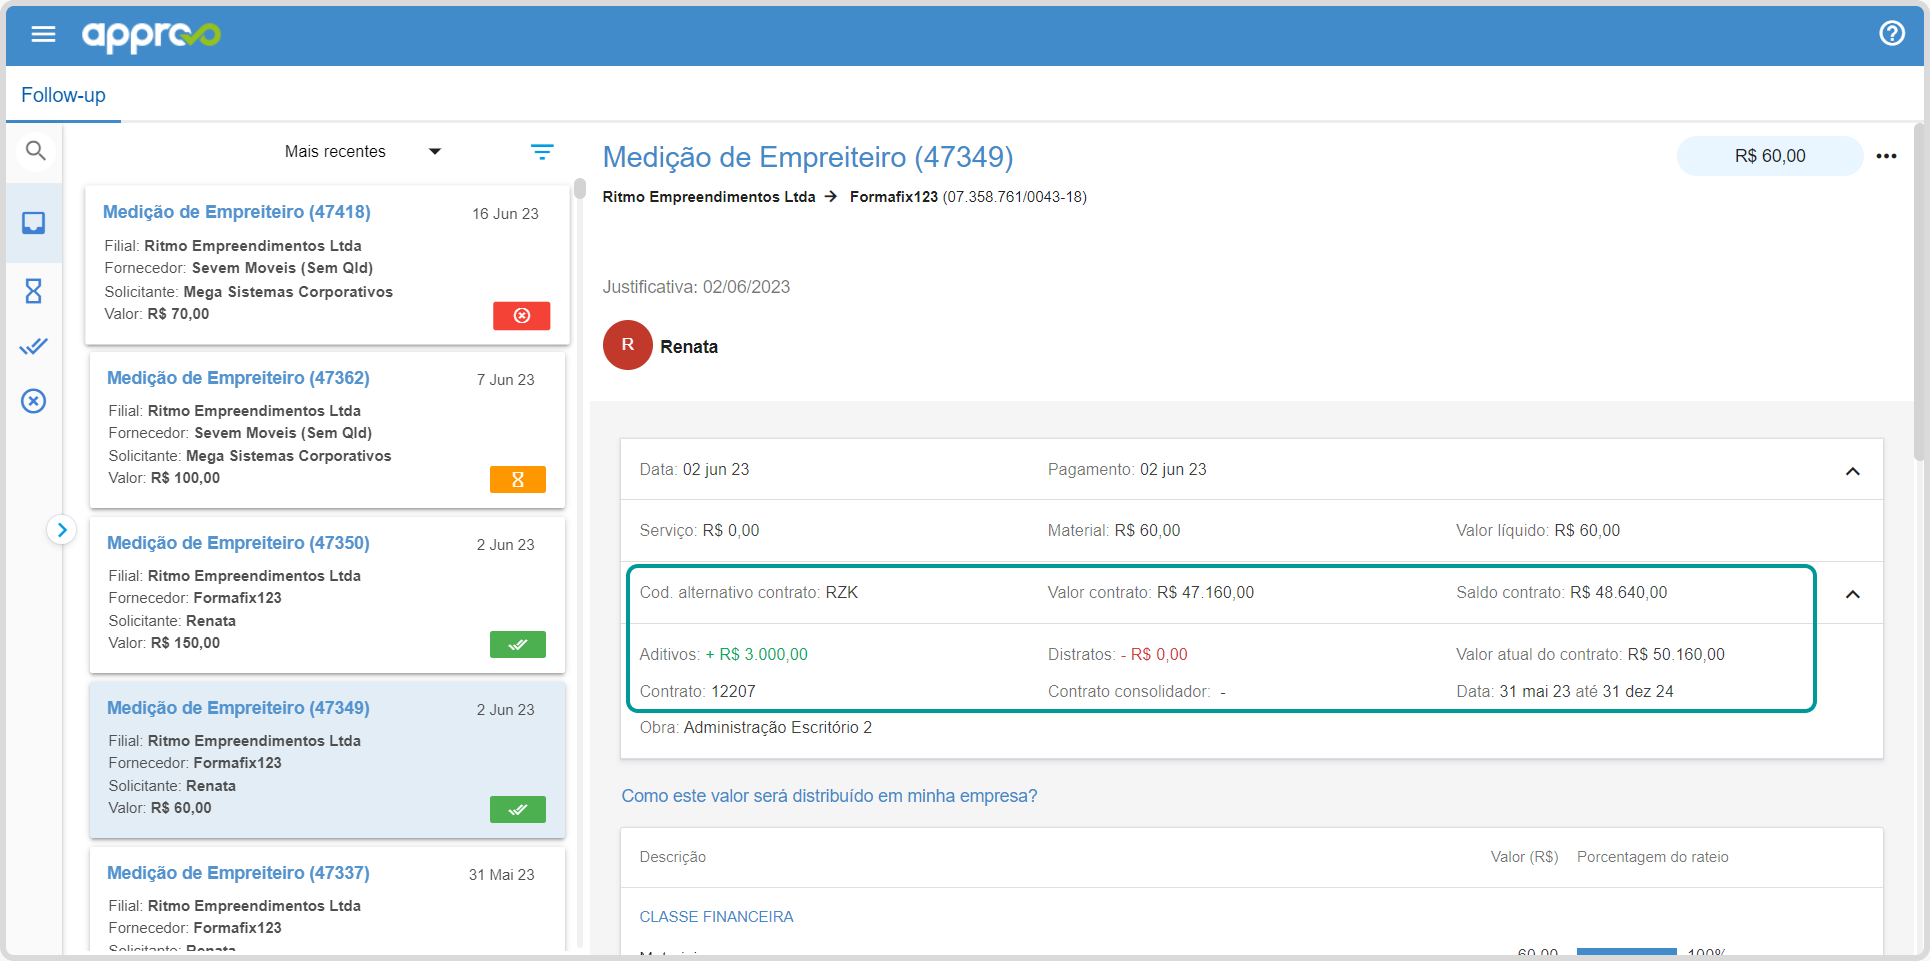Open Medição de Empreiteiro (47350)
Image resolution: width=1930 pixels, height=961 pixels.
[x=238, y=543]
